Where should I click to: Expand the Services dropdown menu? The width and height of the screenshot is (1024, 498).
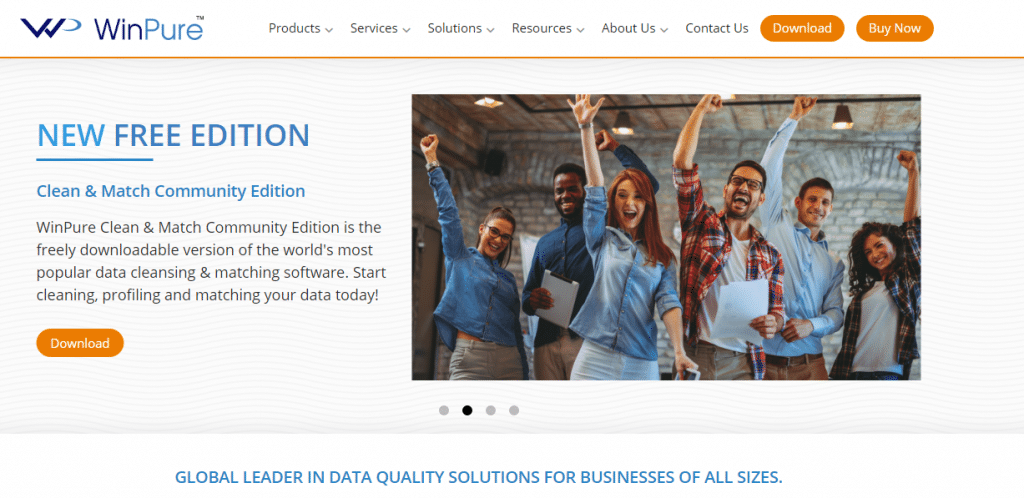(x=380, y=28)
